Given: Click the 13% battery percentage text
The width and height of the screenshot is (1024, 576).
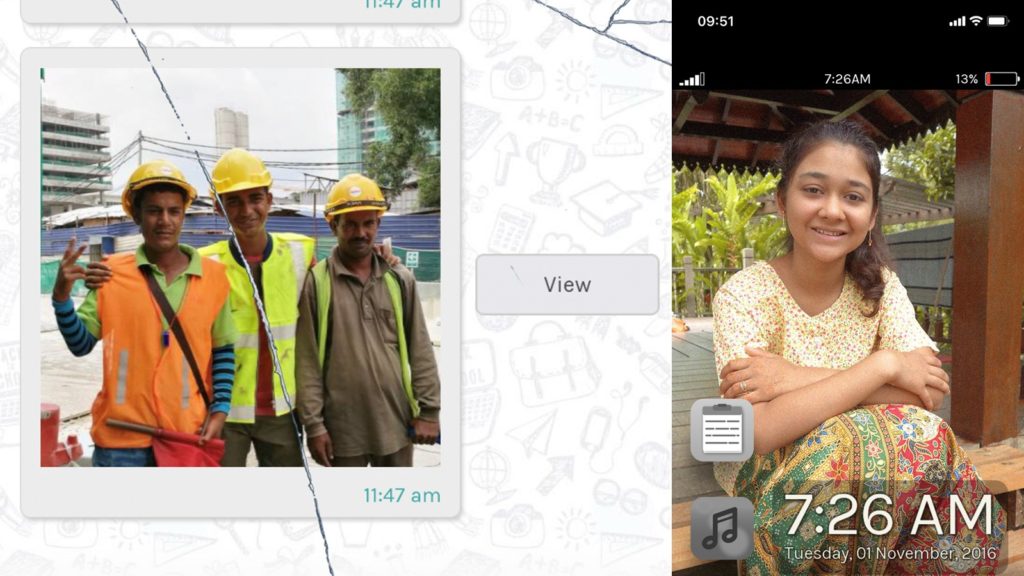Looking at the screenshot, I should pyautogui.click(x=967, y=79).
